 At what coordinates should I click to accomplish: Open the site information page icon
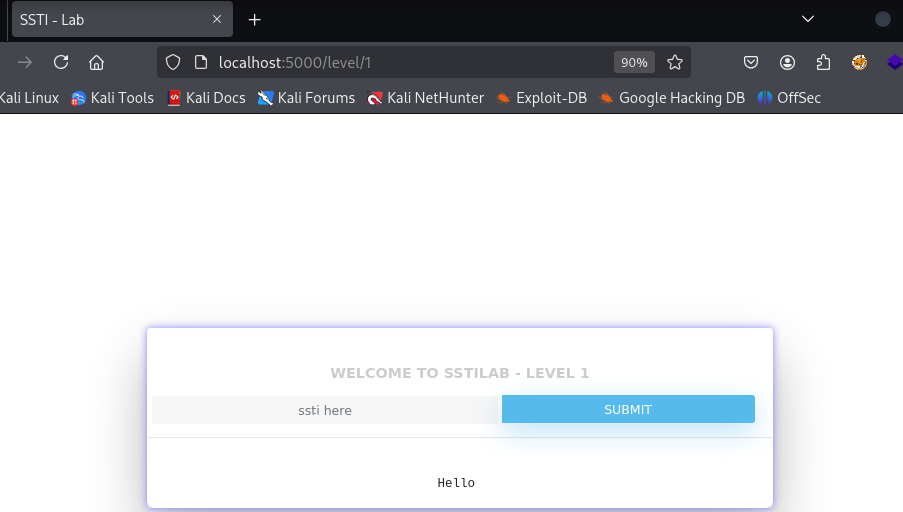[200, 62]
